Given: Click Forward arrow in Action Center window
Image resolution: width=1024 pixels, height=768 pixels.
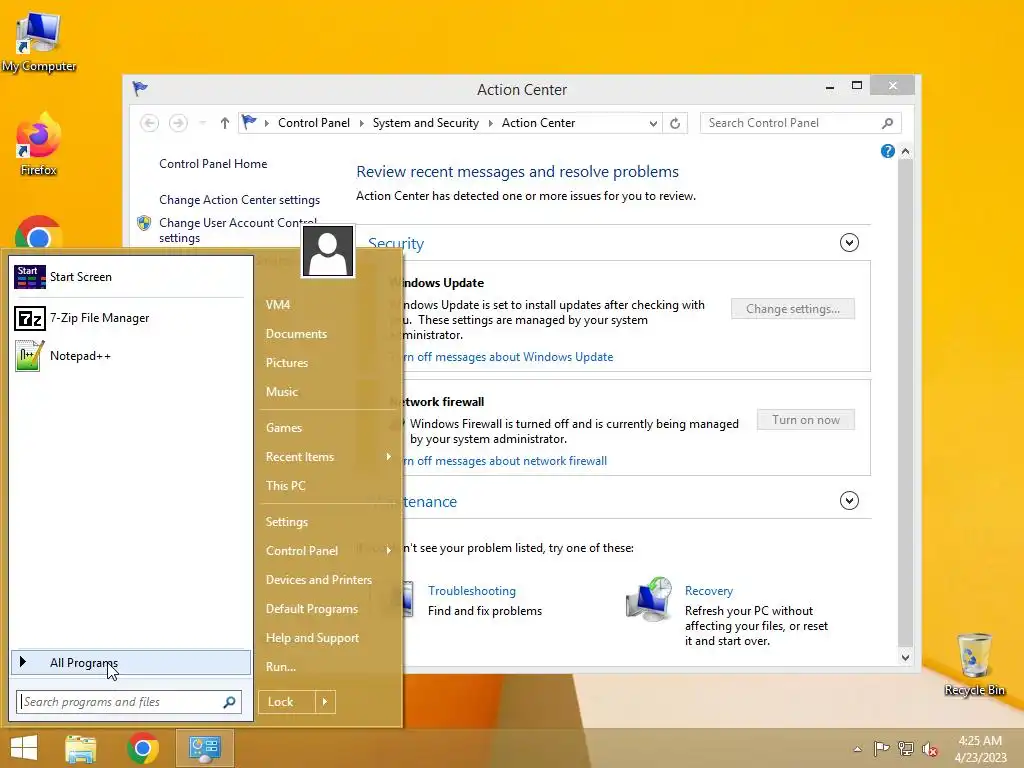Looking at the screenshot, I should click(x=178, y=123).
